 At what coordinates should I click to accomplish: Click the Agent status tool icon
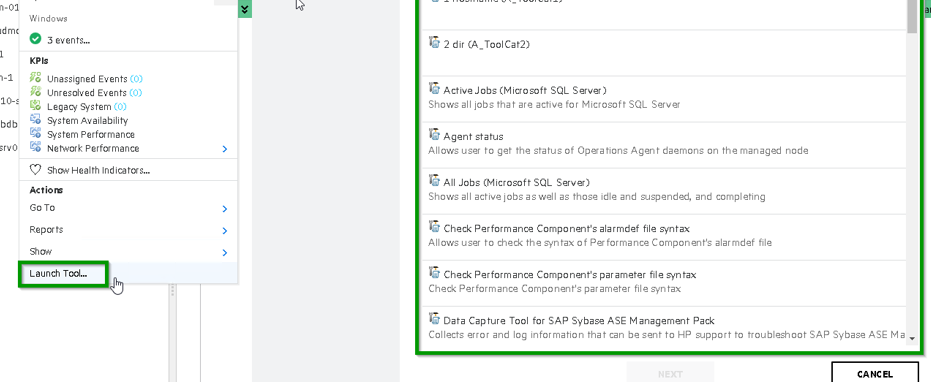pyautogui.click(x=434, y=134)
